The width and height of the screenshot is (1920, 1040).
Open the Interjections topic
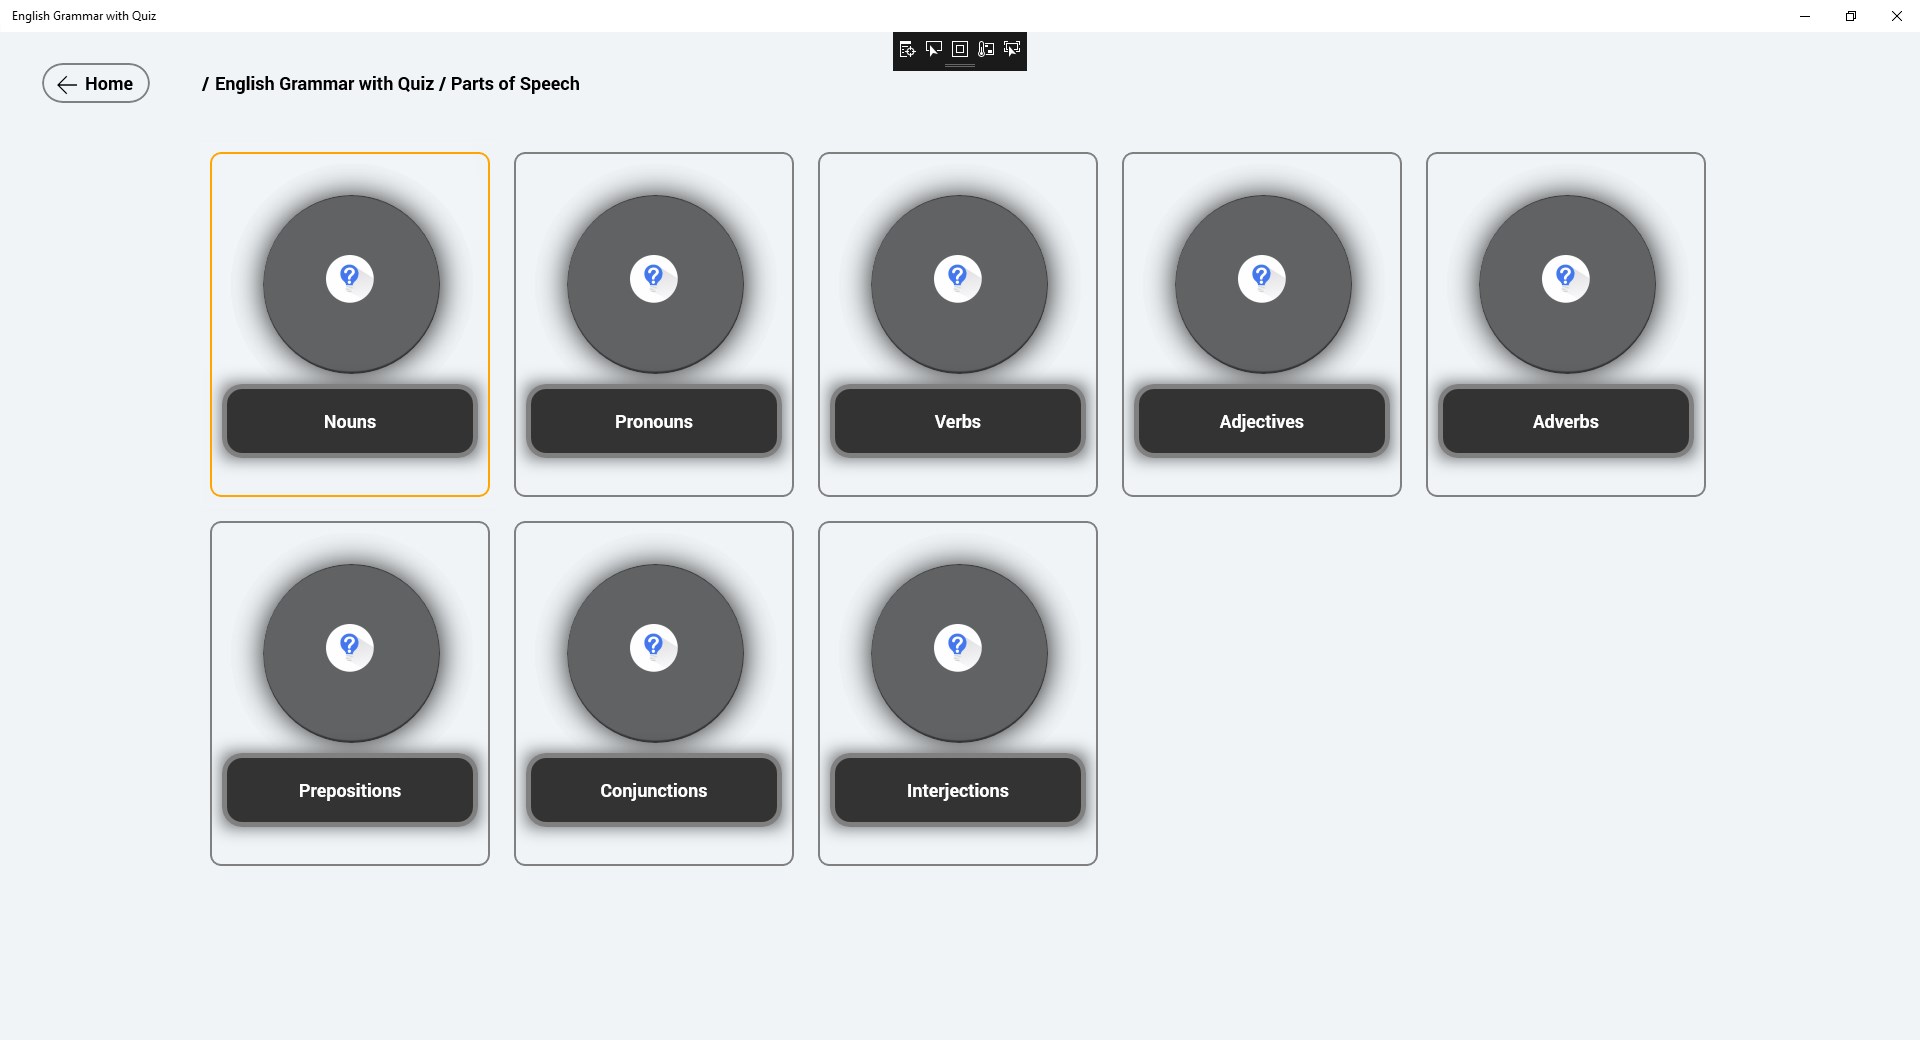click(x=958, y=791)
